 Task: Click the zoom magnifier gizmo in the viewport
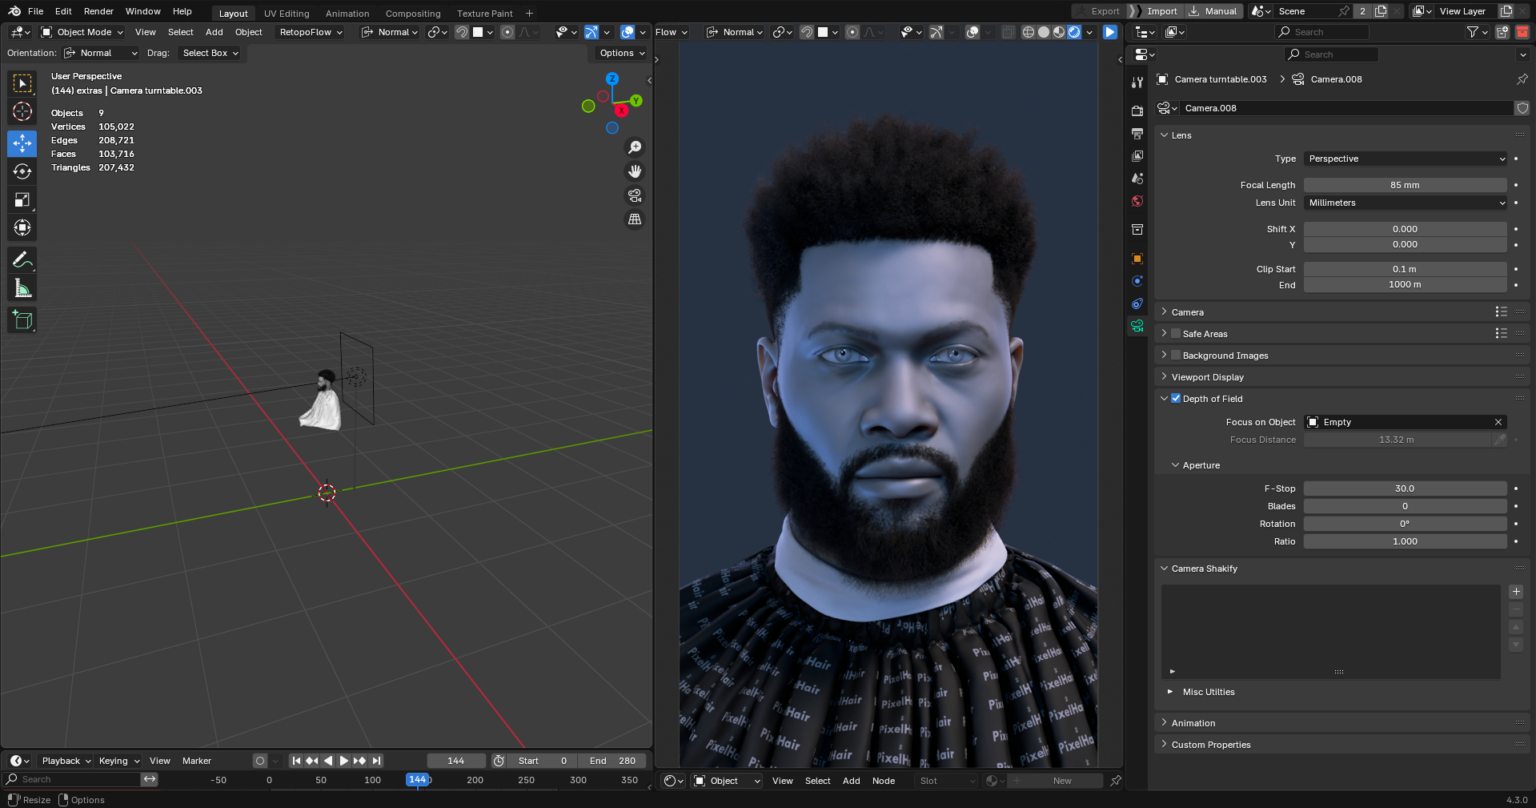(635, 146)
